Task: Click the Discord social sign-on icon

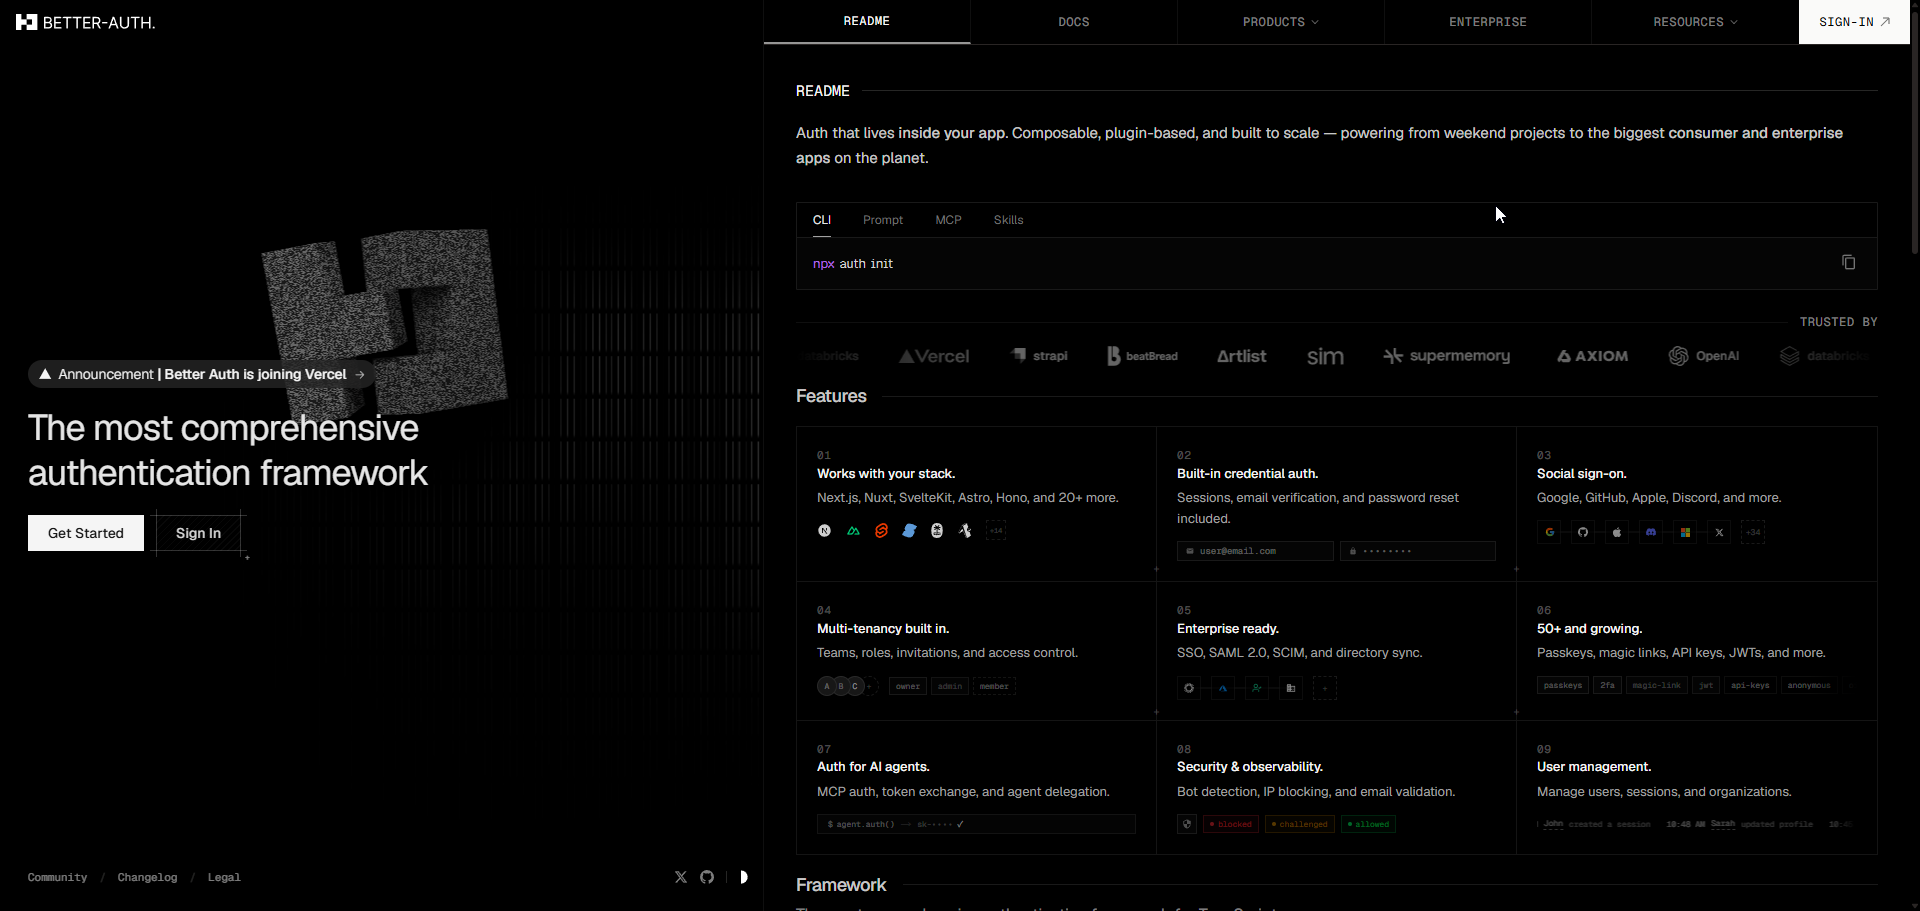Action: pyautogui.click(x=1651, y=532)
